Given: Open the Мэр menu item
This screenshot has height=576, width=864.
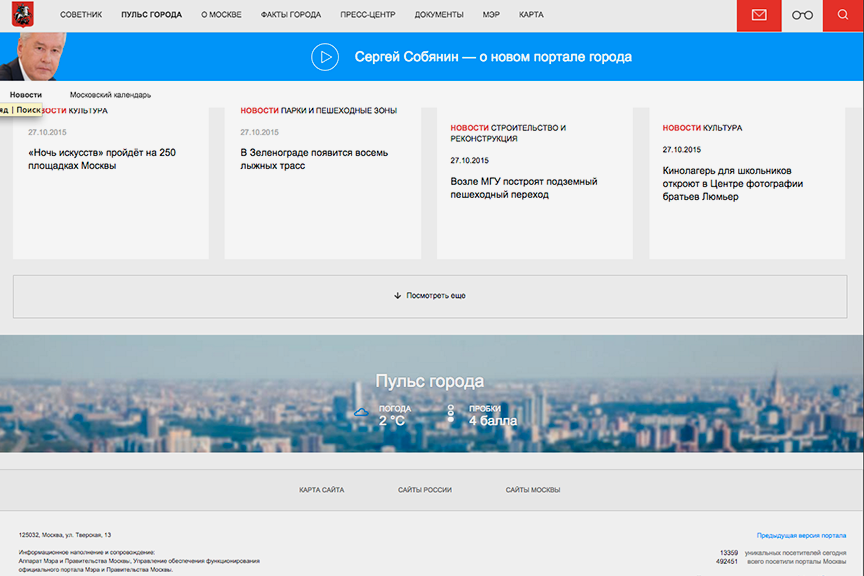Looking at the screenshot, I should 491,15.
